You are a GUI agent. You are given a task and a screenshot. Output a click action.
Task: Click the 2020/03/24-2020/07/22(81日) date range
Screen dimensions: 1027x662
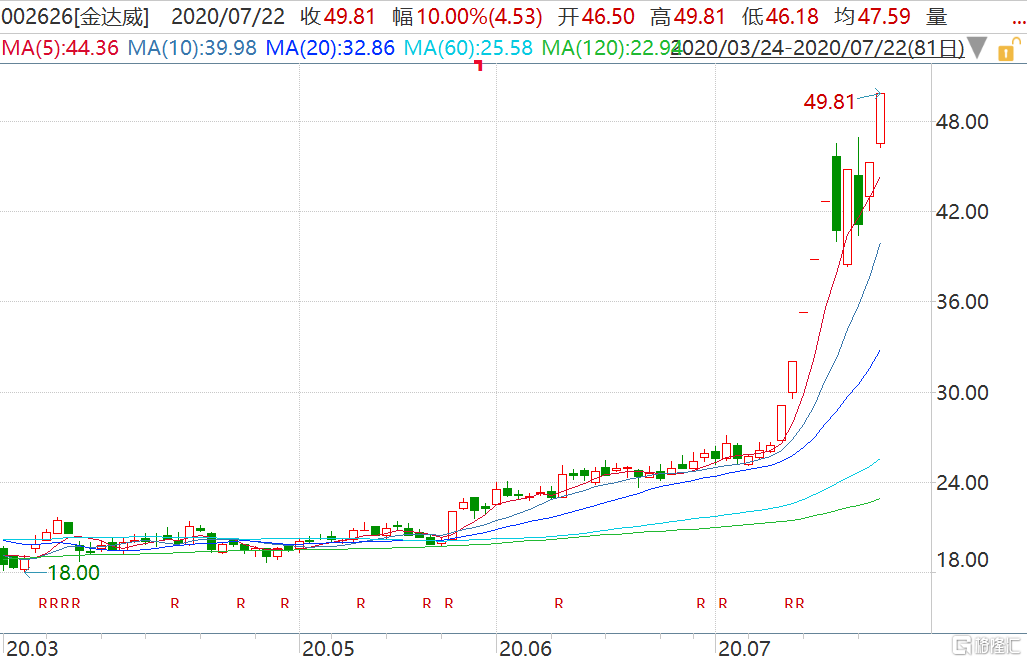817,48
